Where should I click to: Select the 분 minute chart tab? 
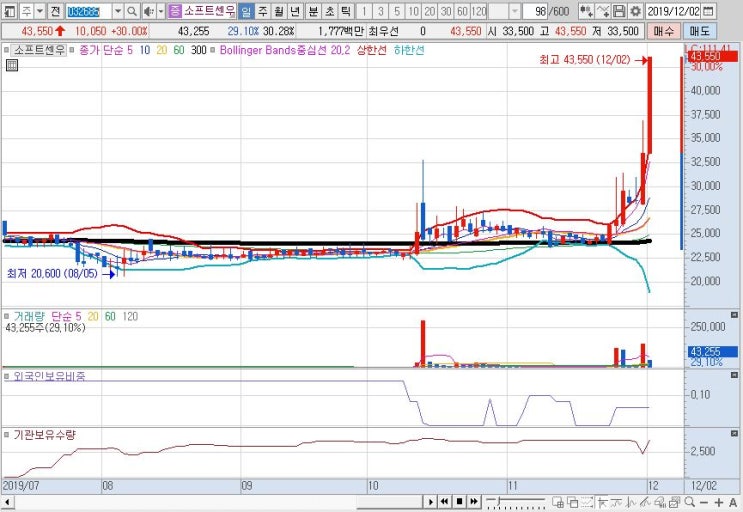[313, 11]
